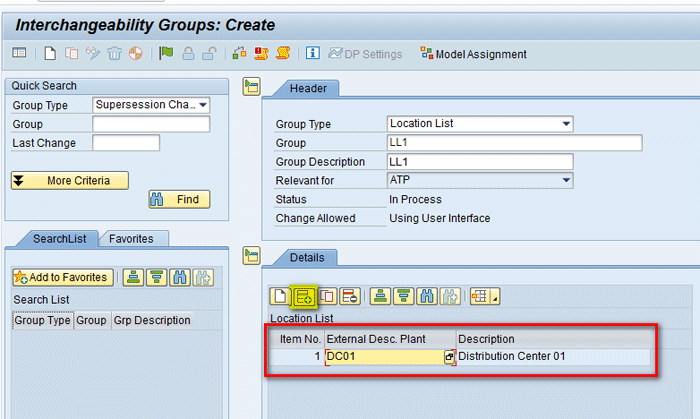The image size is (700, 419).
Task: Collapse the Details section with its toggle icon
Action: 251,257
